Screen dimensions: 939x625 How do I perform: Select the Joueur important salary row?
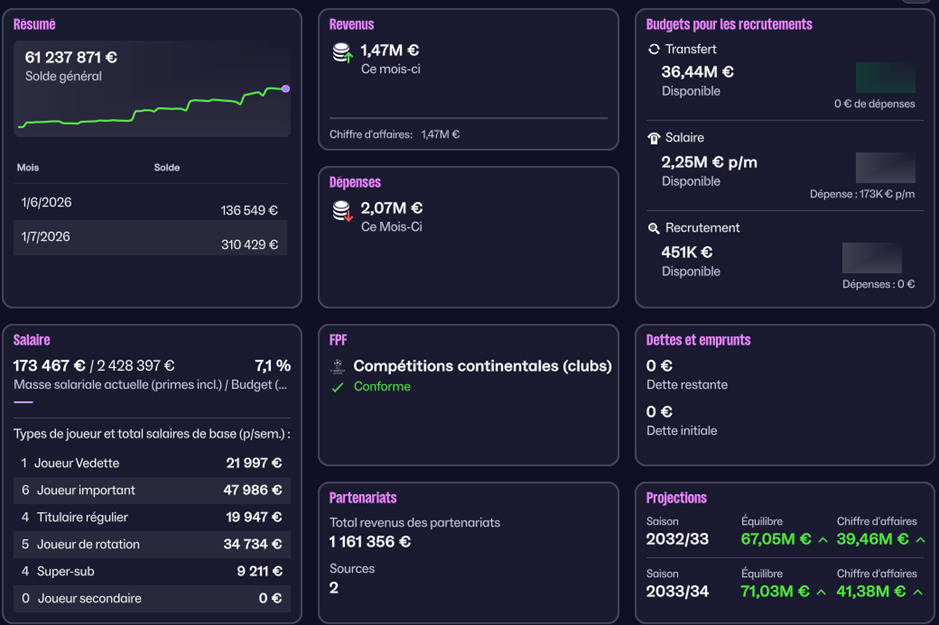coord(152,490)
